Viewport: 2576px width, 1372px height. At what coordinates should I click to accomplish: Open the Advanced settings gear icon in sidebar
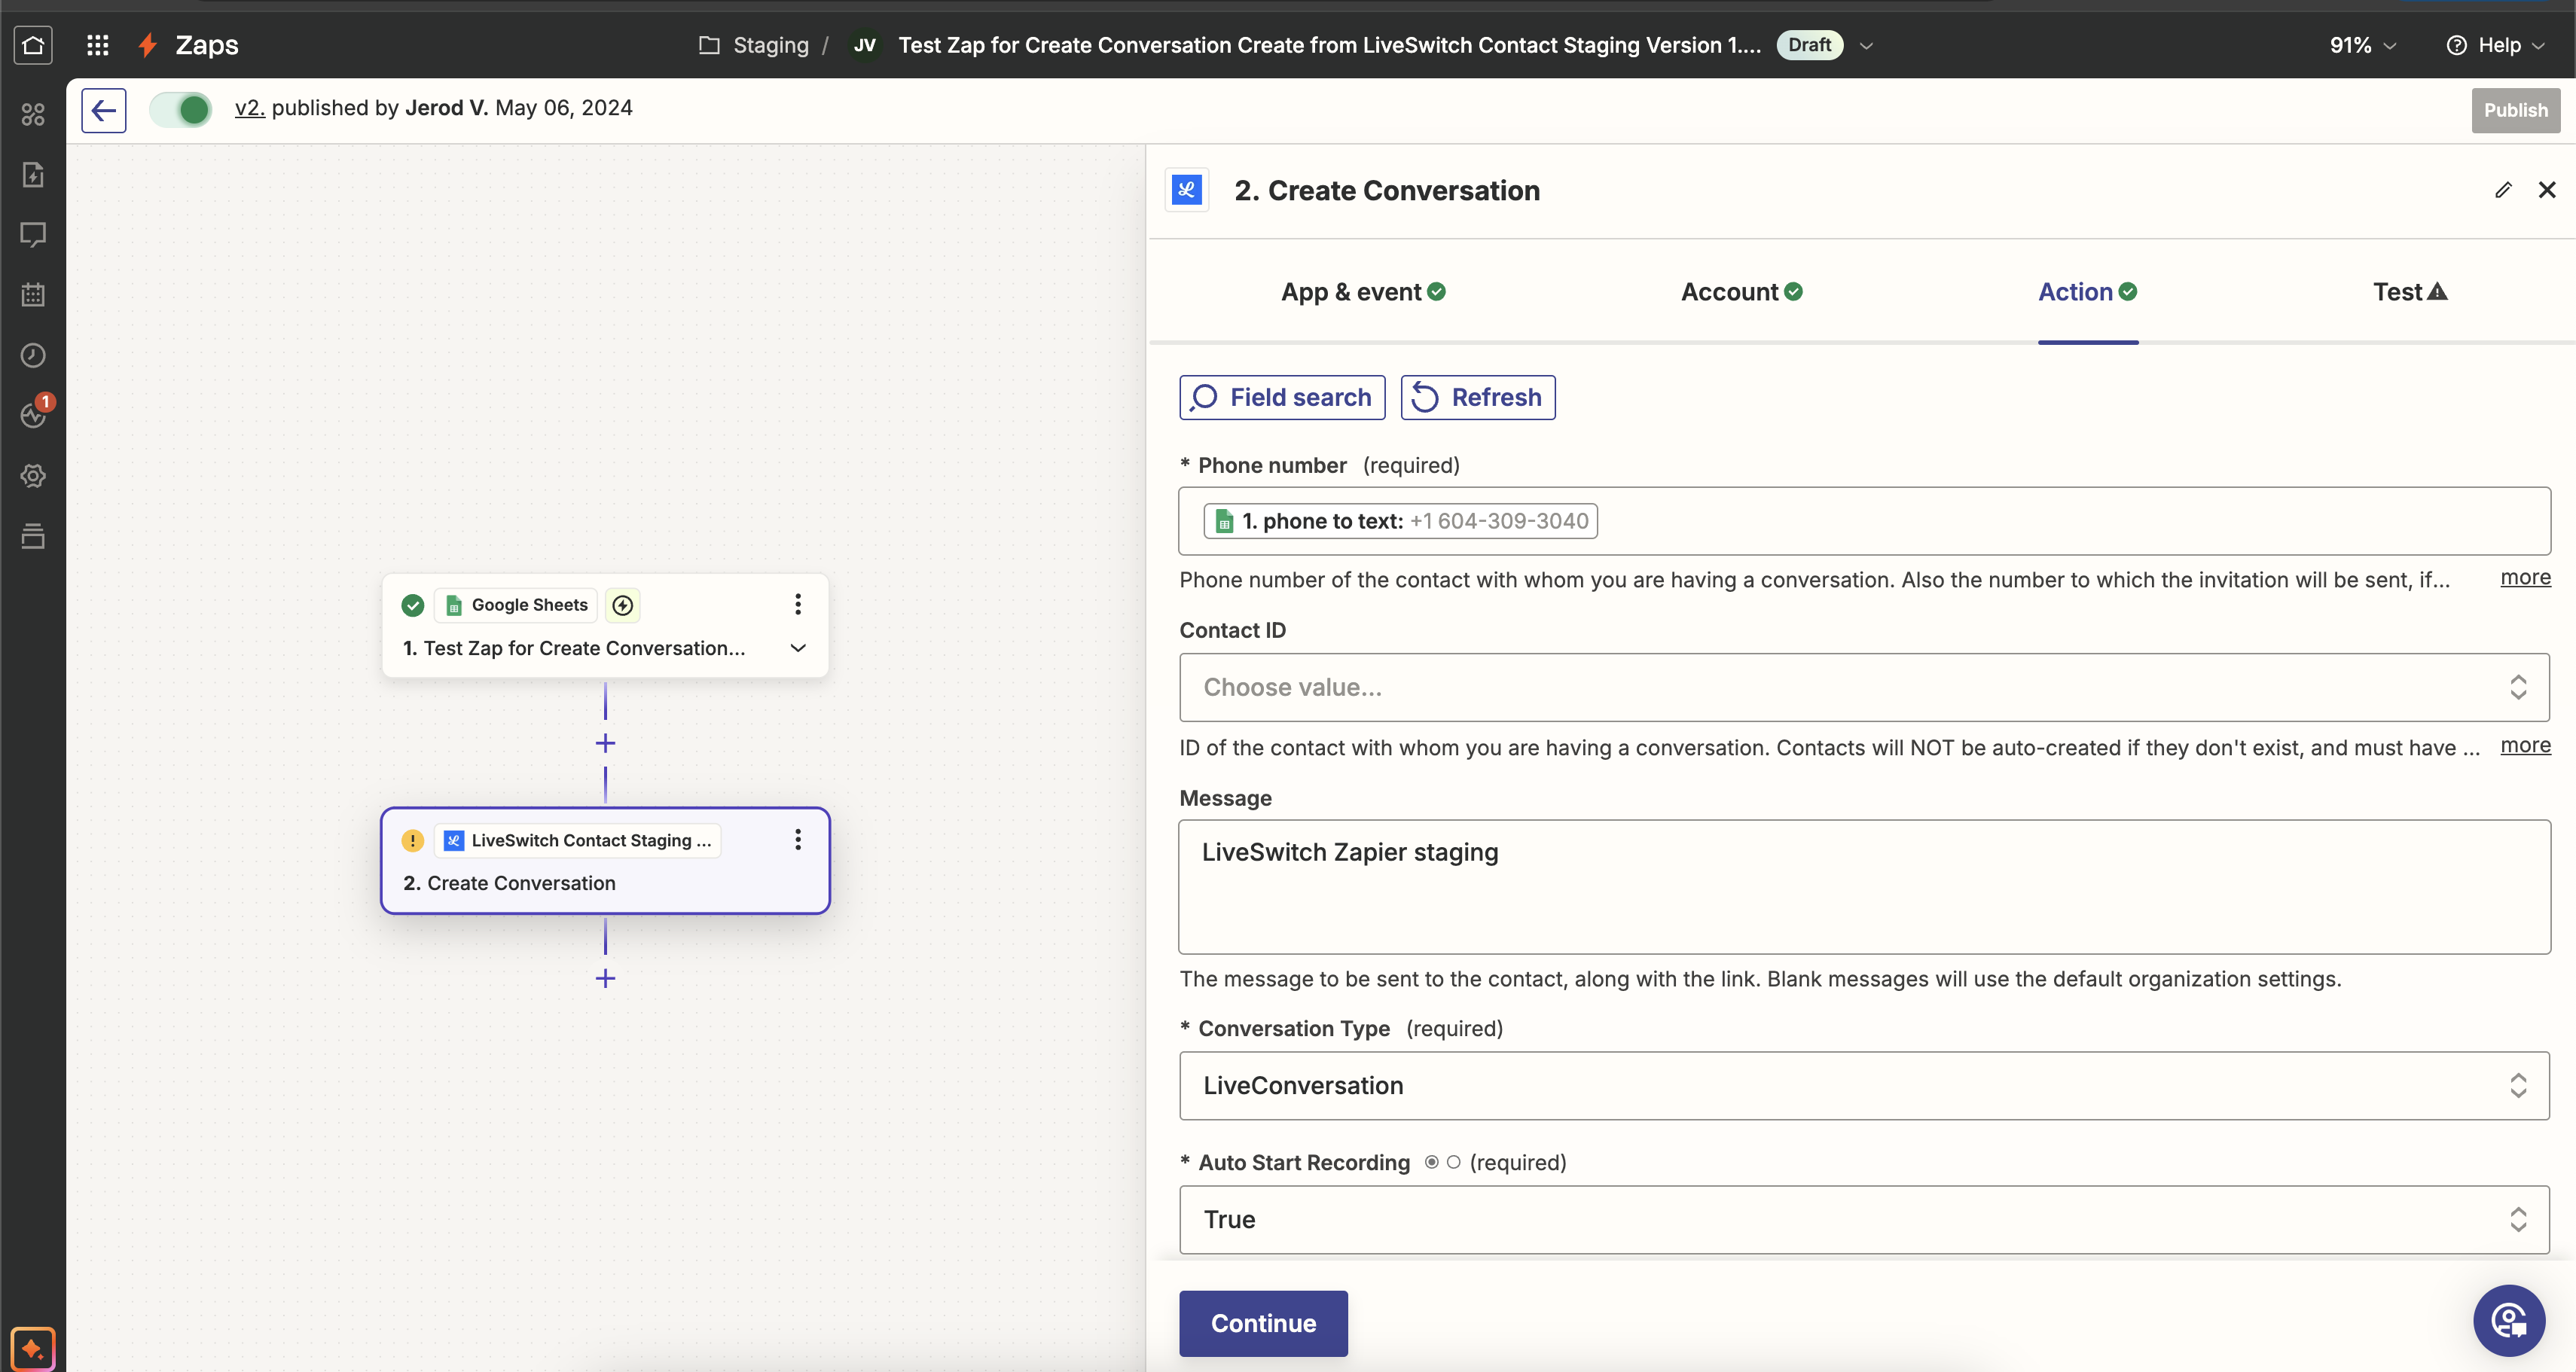[x=33, y=476]
